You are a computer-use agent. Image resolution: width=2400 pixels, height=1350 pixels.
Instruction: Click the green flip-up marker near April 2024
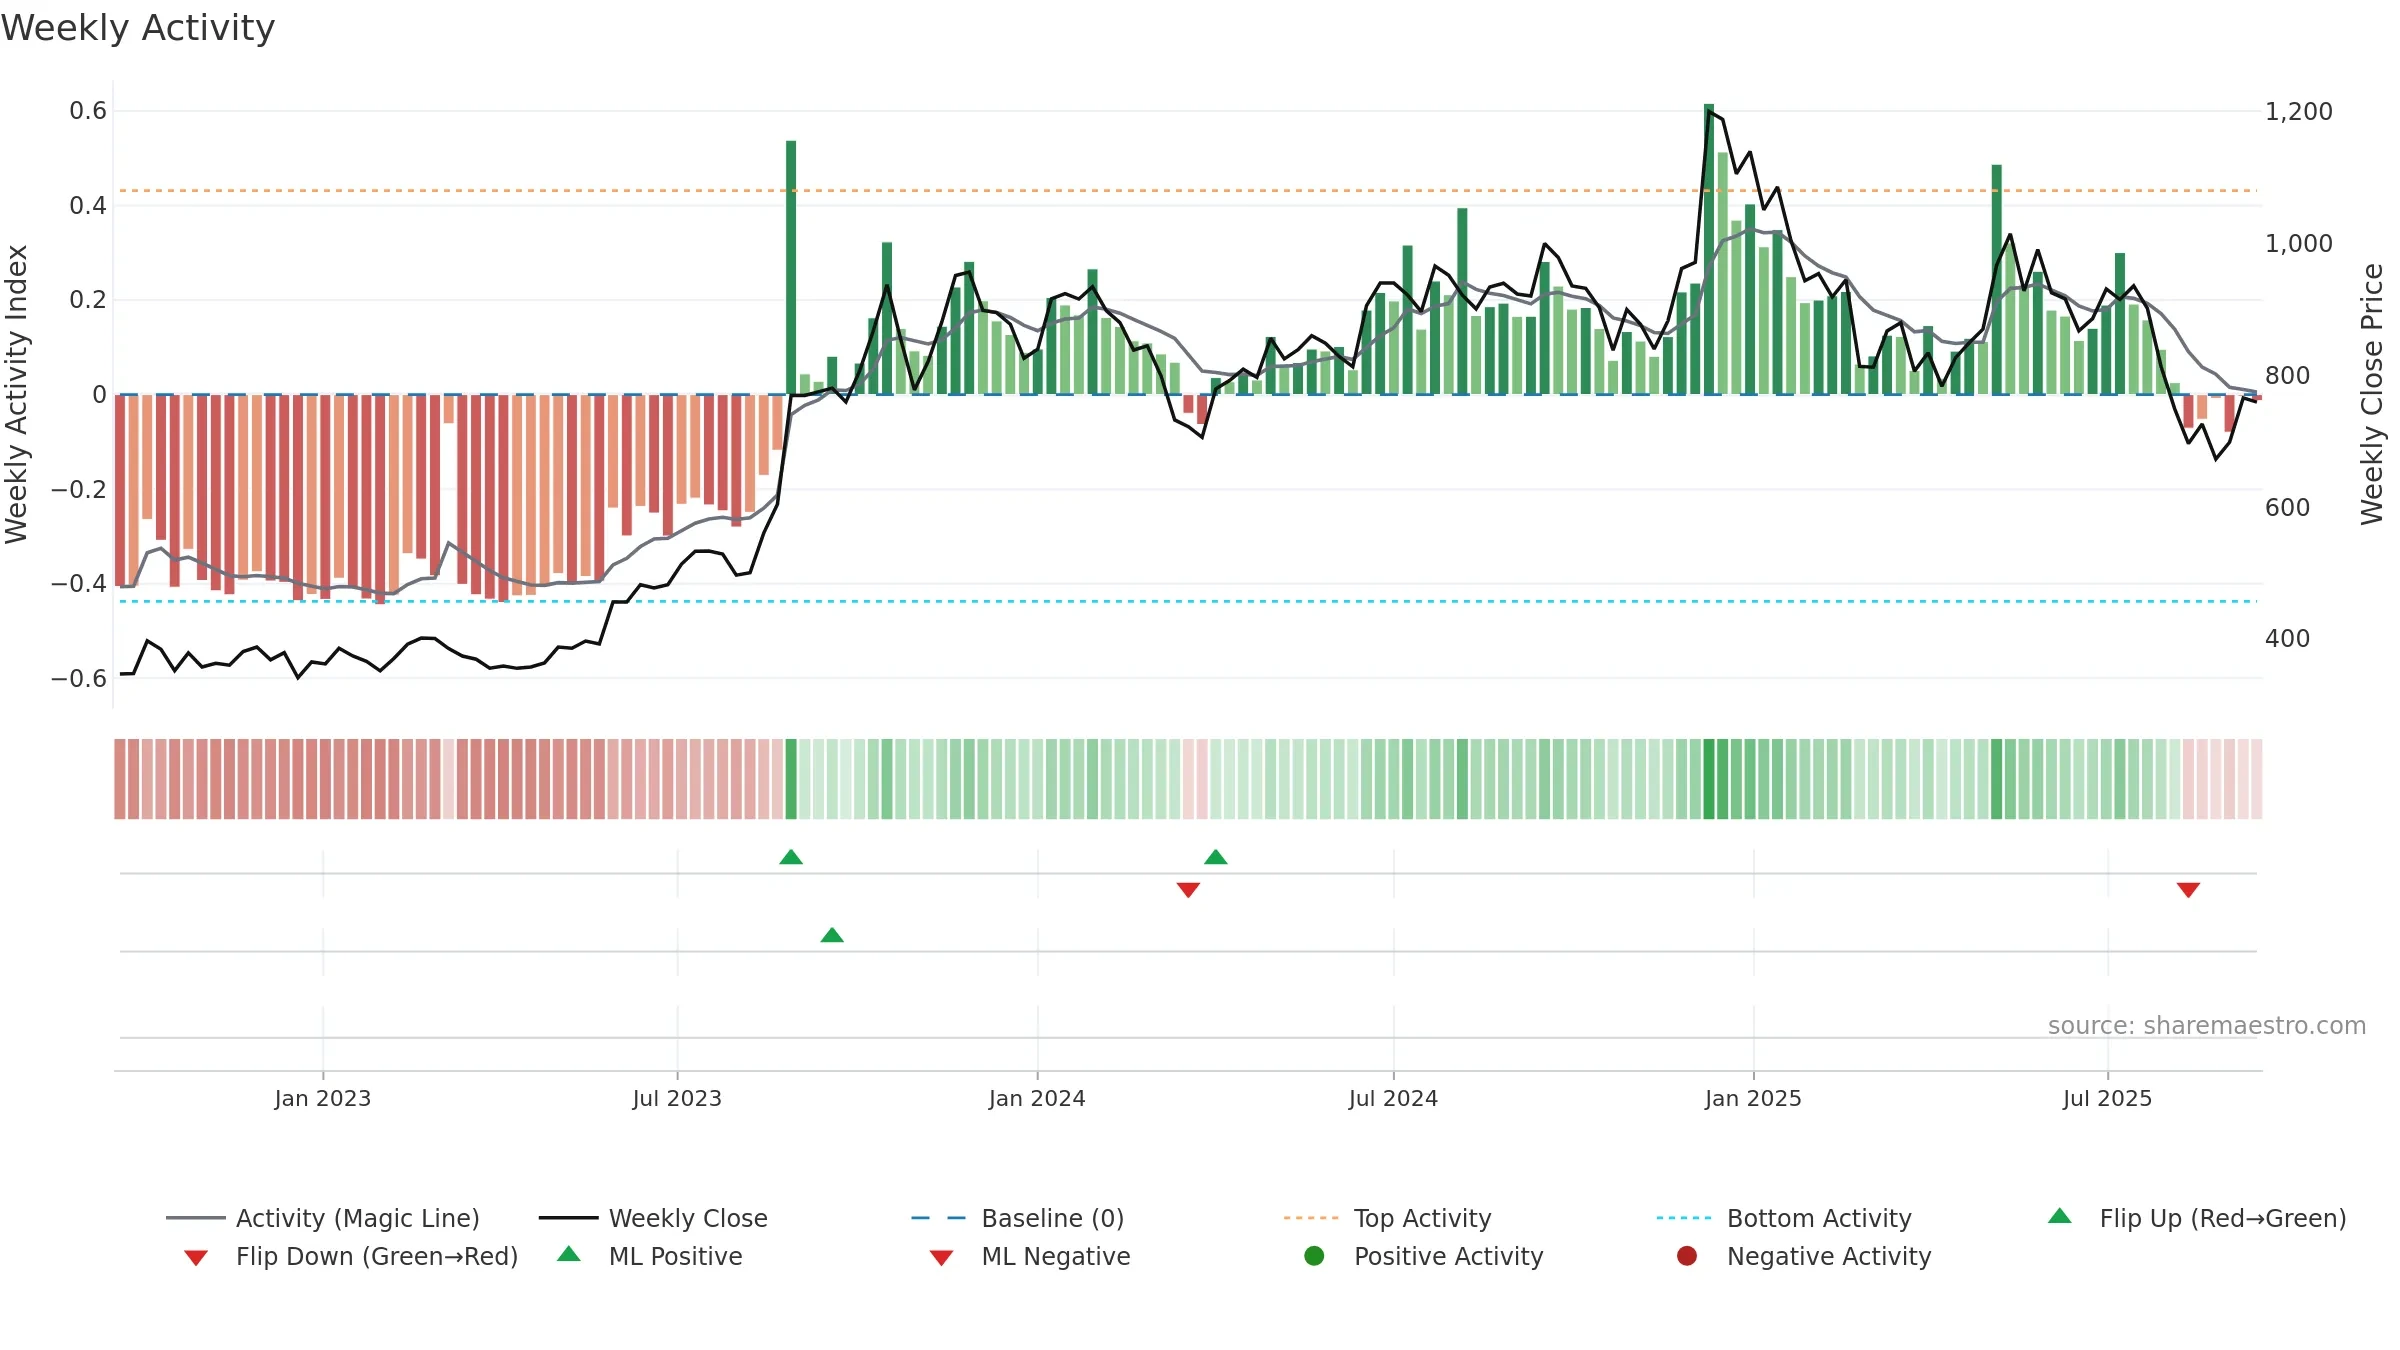[1216, 857]
